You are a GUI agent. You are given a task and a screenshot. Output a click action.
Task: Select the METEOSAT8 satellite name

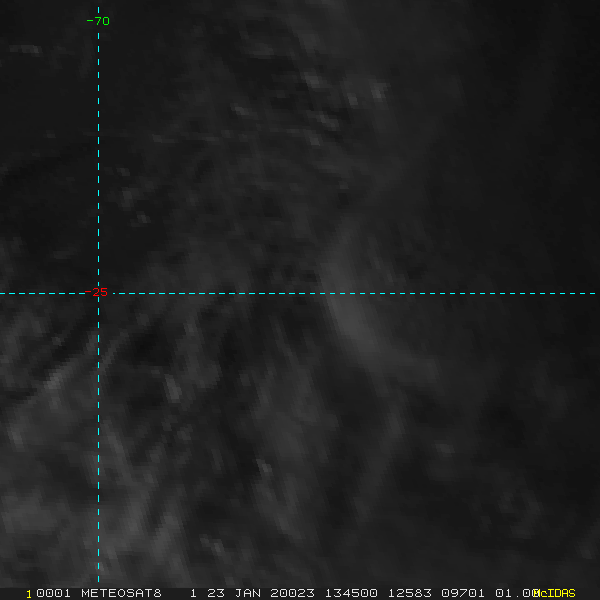121,593
